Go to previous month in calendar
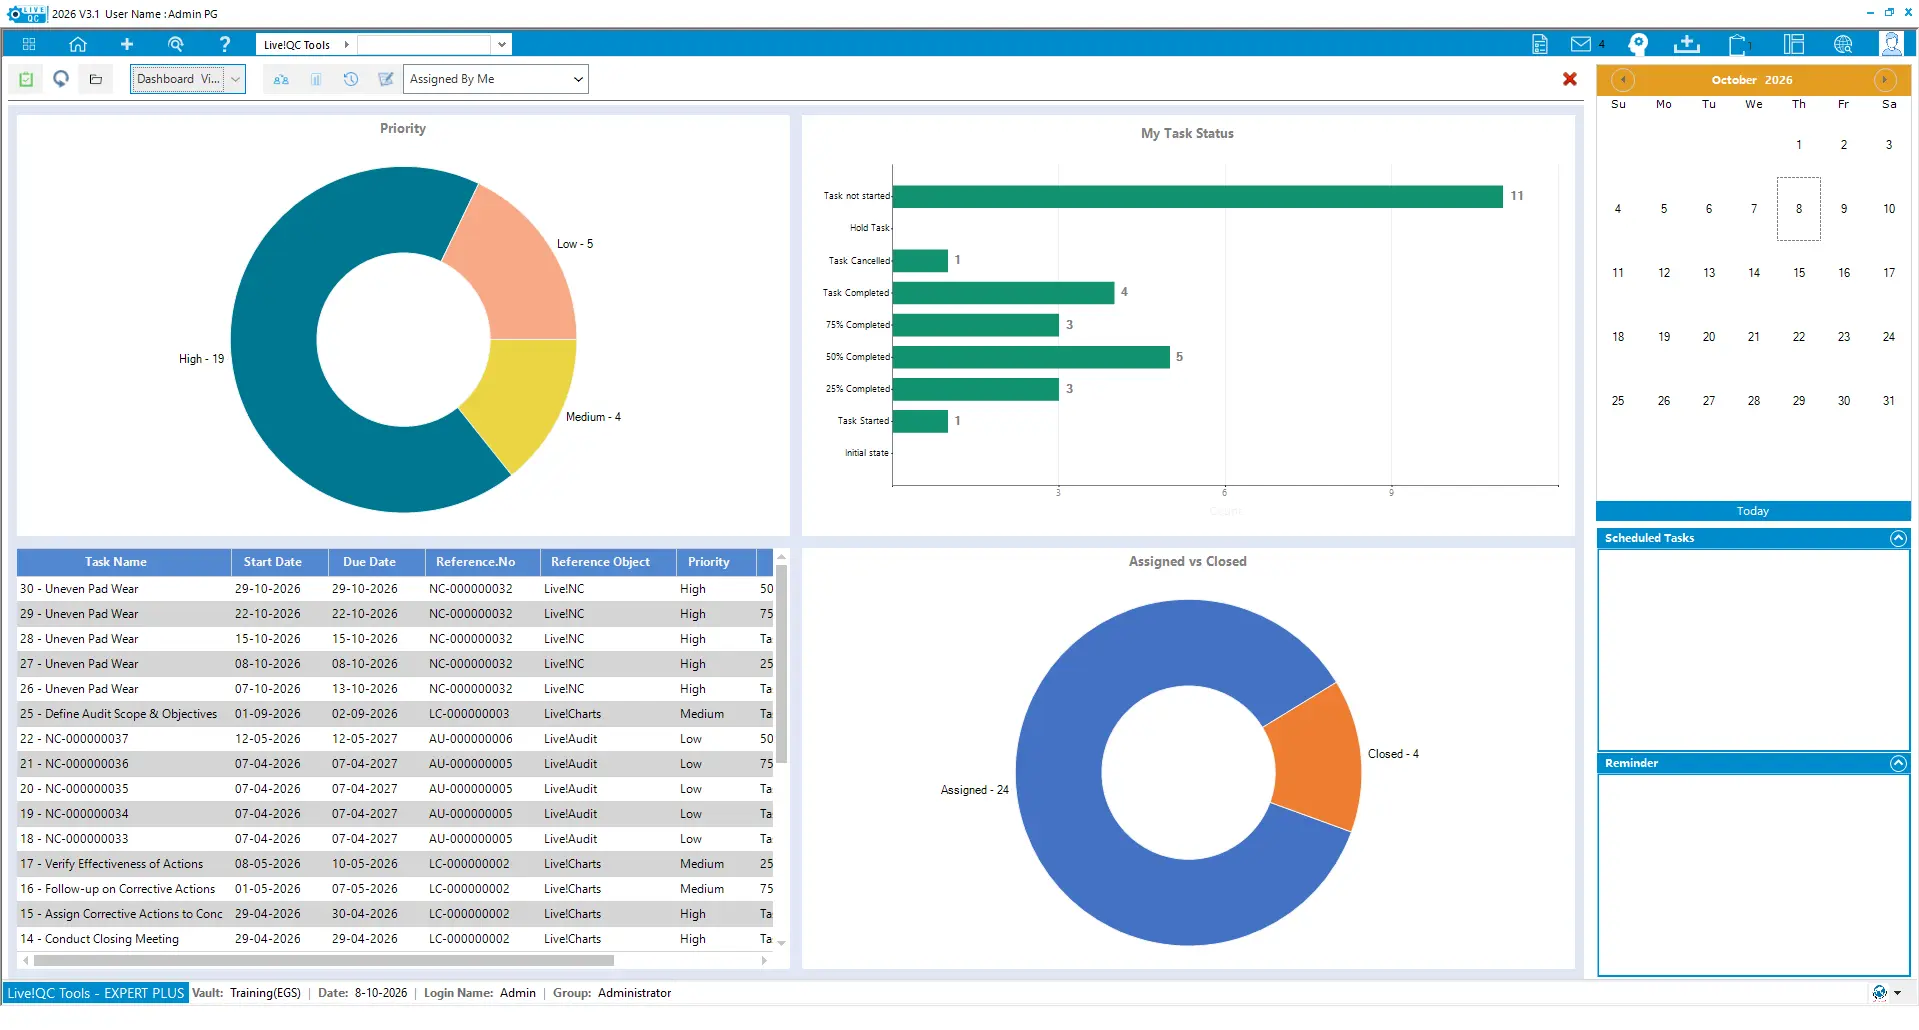 pyautogui.click(x=1623, y=80)
